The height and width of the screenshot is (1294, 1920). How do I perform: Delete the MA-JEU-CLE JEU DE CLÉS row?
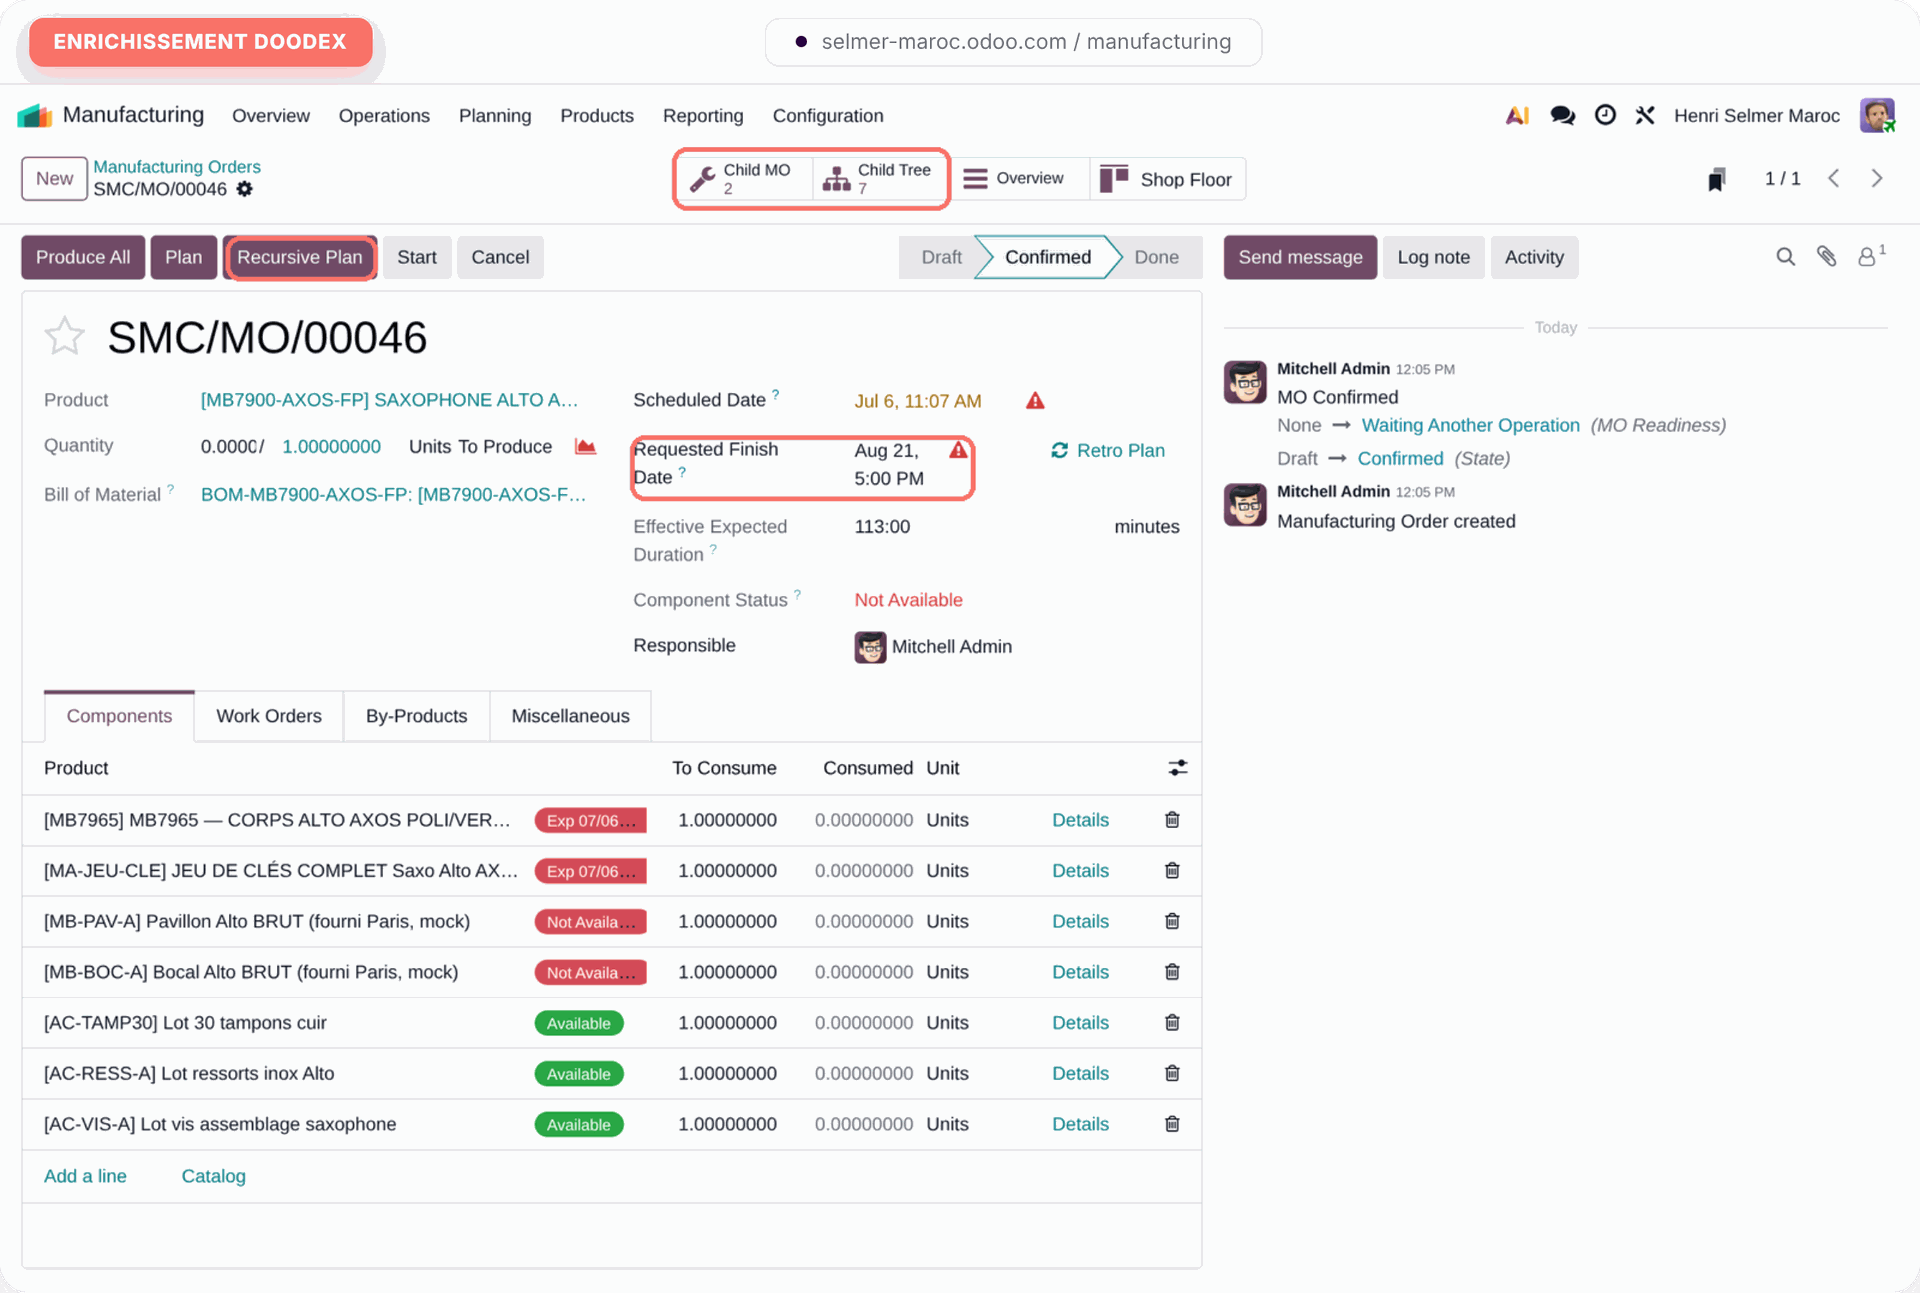tap(1172, 871)
